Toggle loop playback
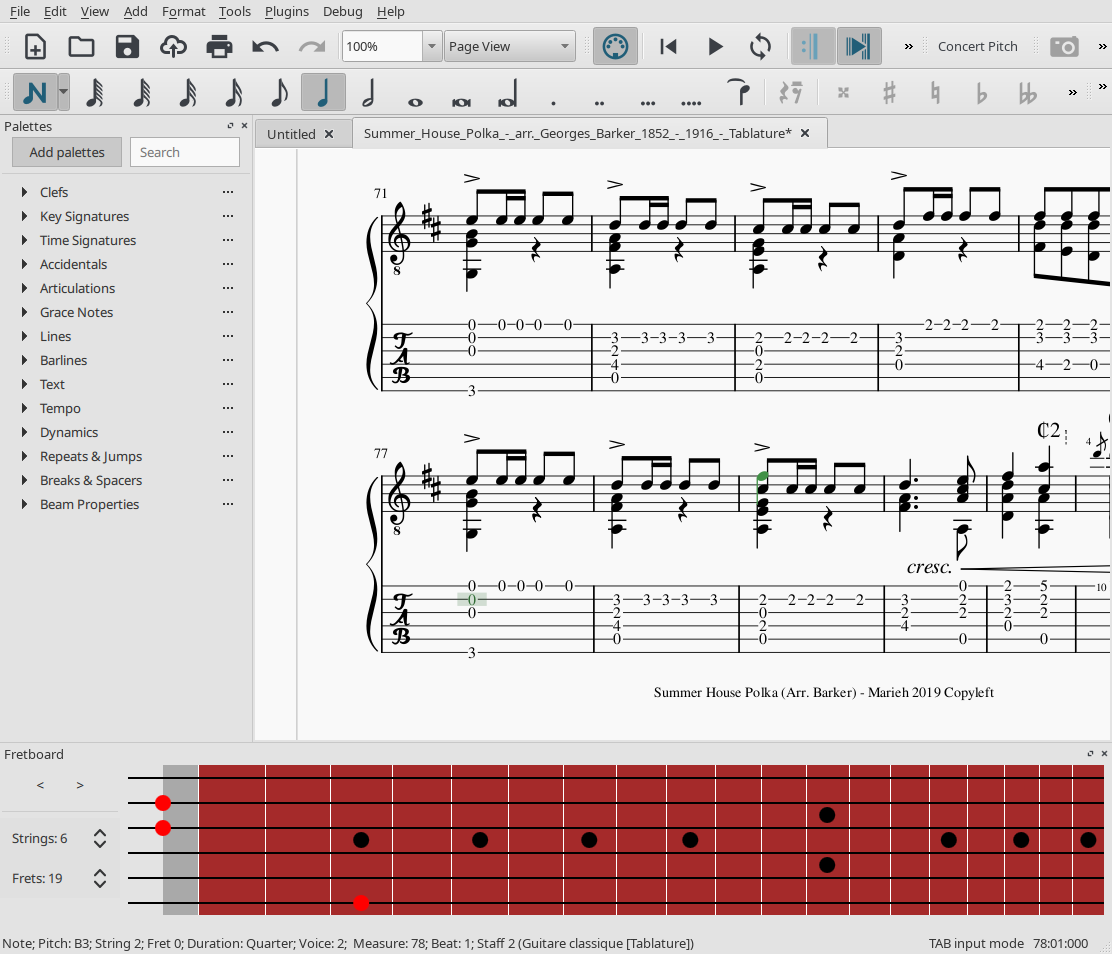1112x954 pixels. 760,46
